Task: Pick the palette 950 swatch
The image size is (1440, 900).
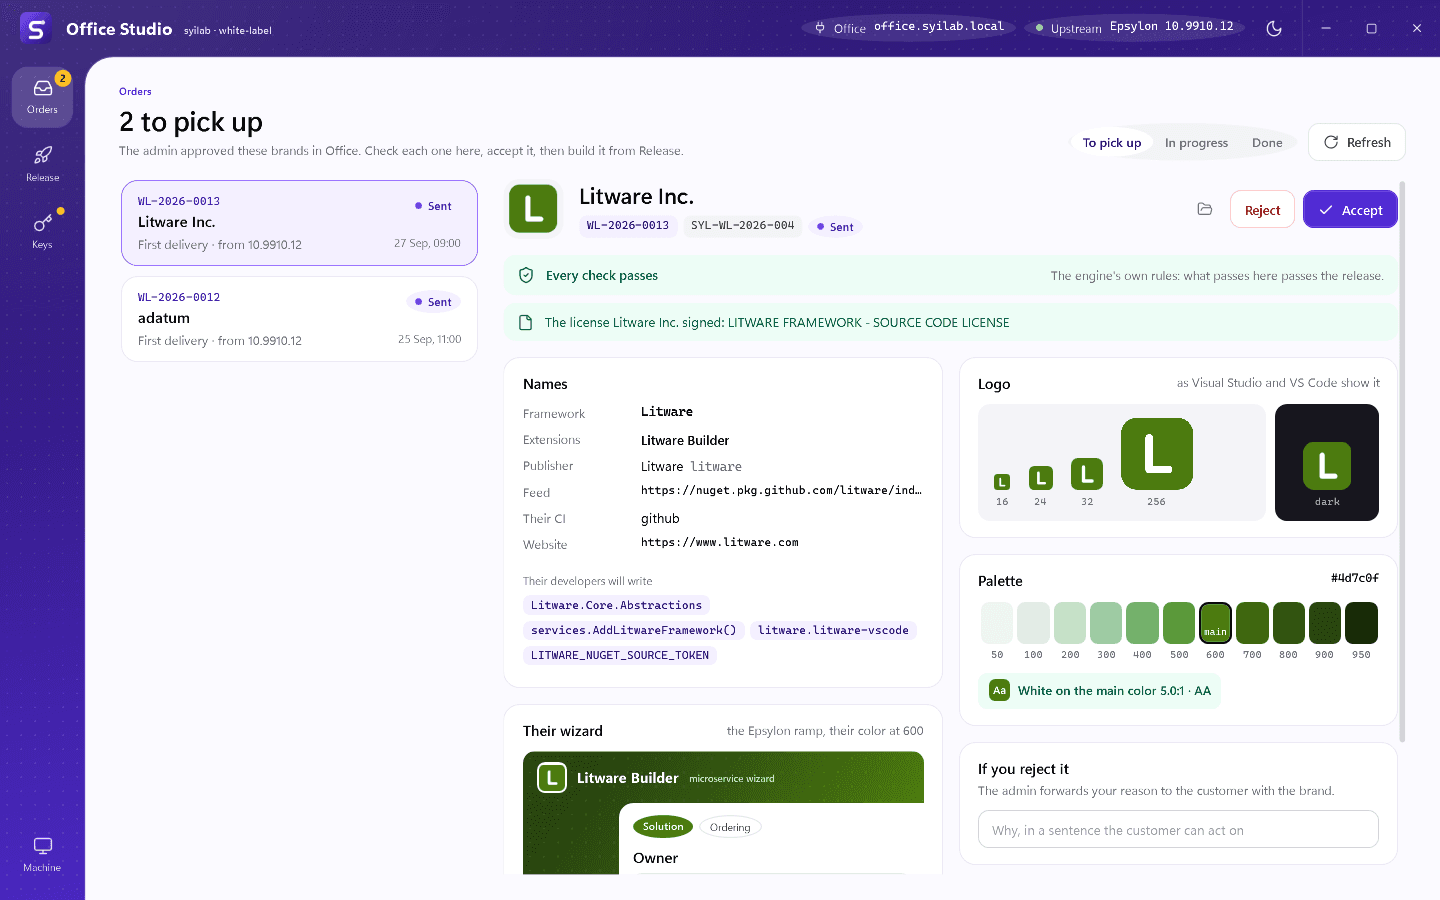Action: [x=1361, y=623]
